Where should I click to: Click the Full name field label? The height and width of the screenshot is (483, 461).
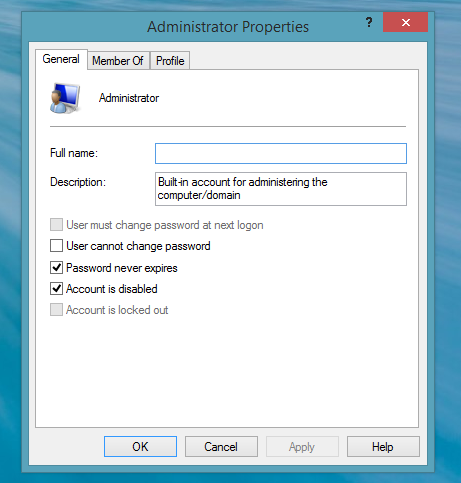coord(74,153)
